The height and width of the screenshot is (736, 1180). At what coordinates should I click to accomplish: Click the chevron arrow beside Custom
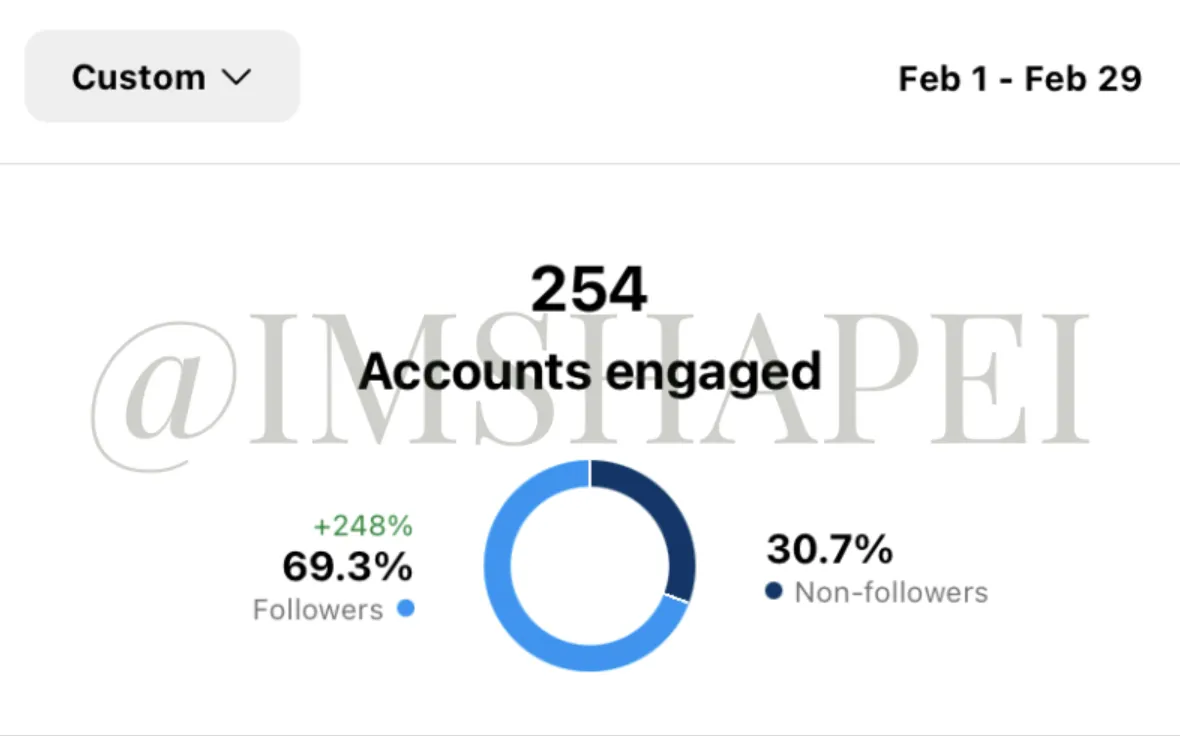click(236, 78)
